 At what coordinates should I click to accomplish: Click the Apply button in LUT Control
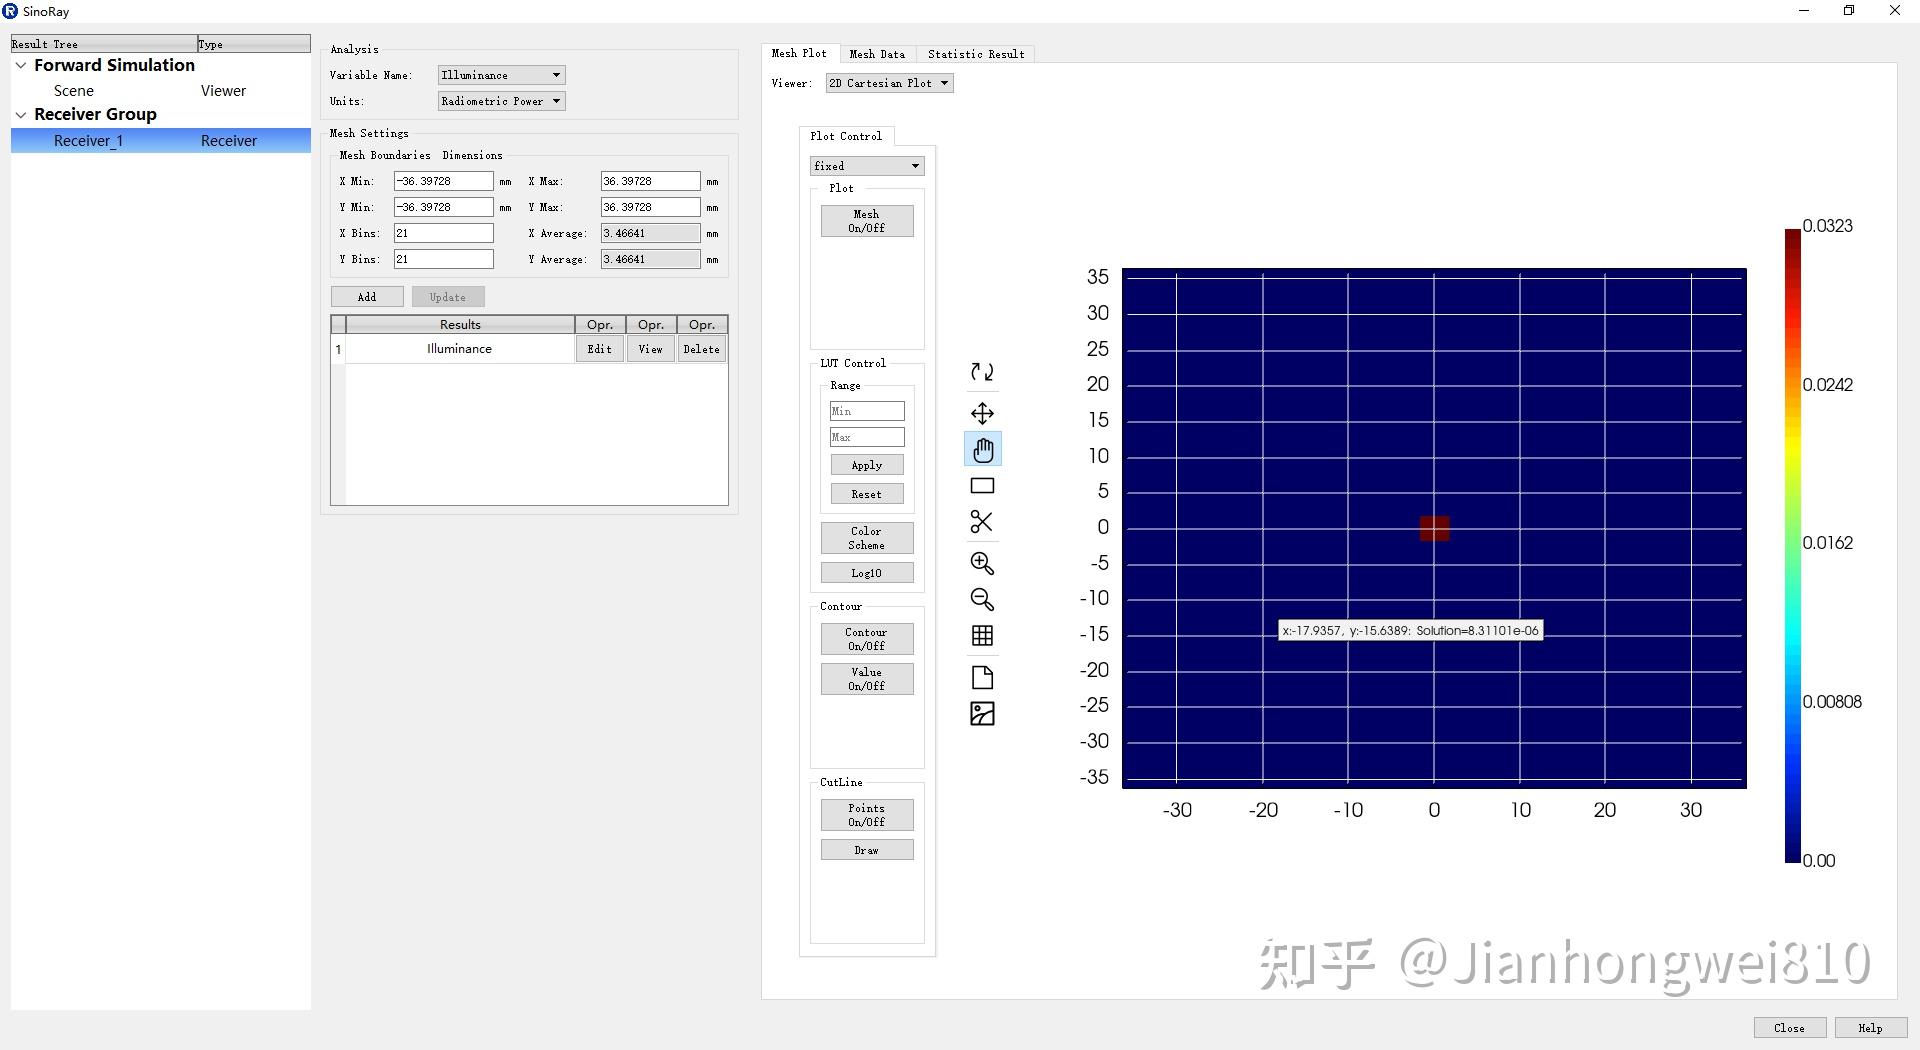(x=866, y=464)
